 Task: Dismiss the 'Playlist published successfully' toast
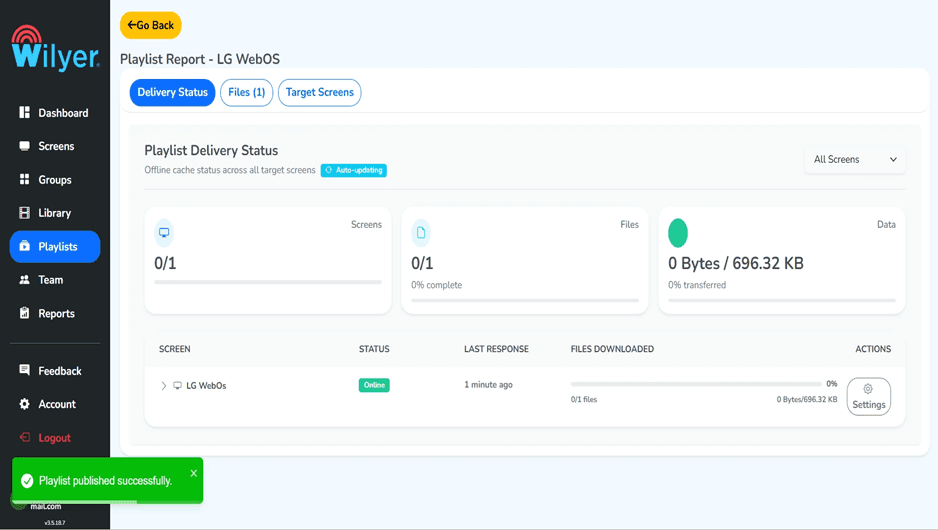click(x=194, y=473)
